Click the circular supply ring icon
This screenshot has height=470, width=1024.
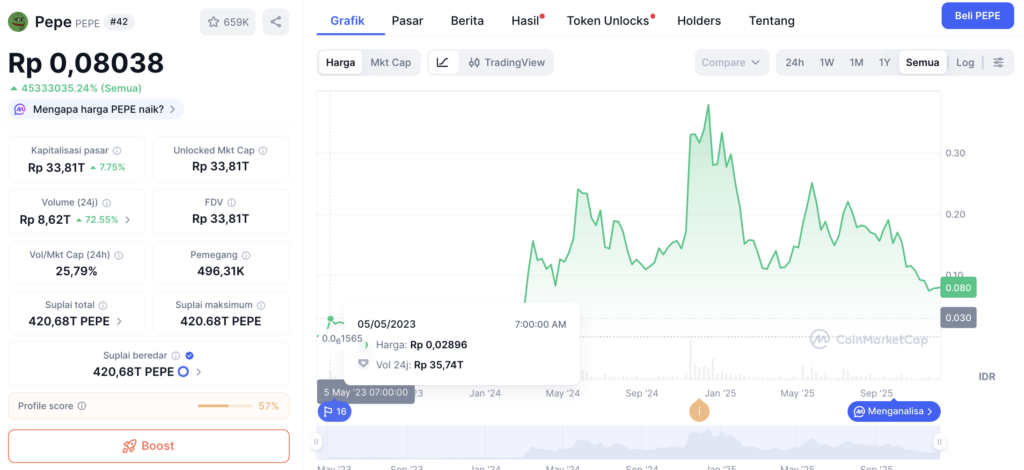[184, 372]
